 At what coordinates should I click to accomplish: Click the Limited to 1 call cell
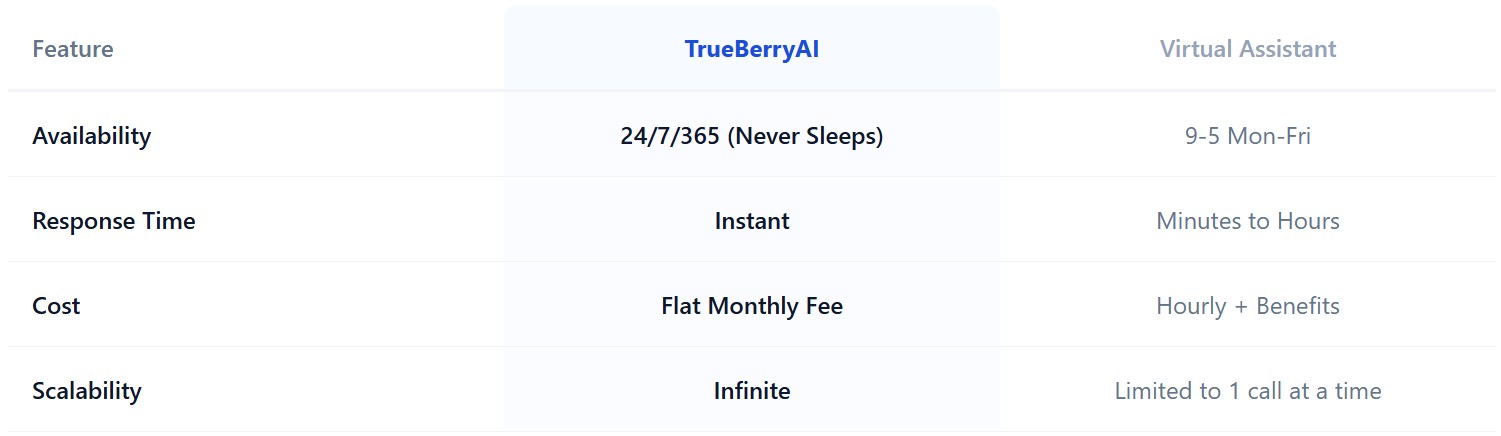pyautogui.click(x=1248, y=391)
